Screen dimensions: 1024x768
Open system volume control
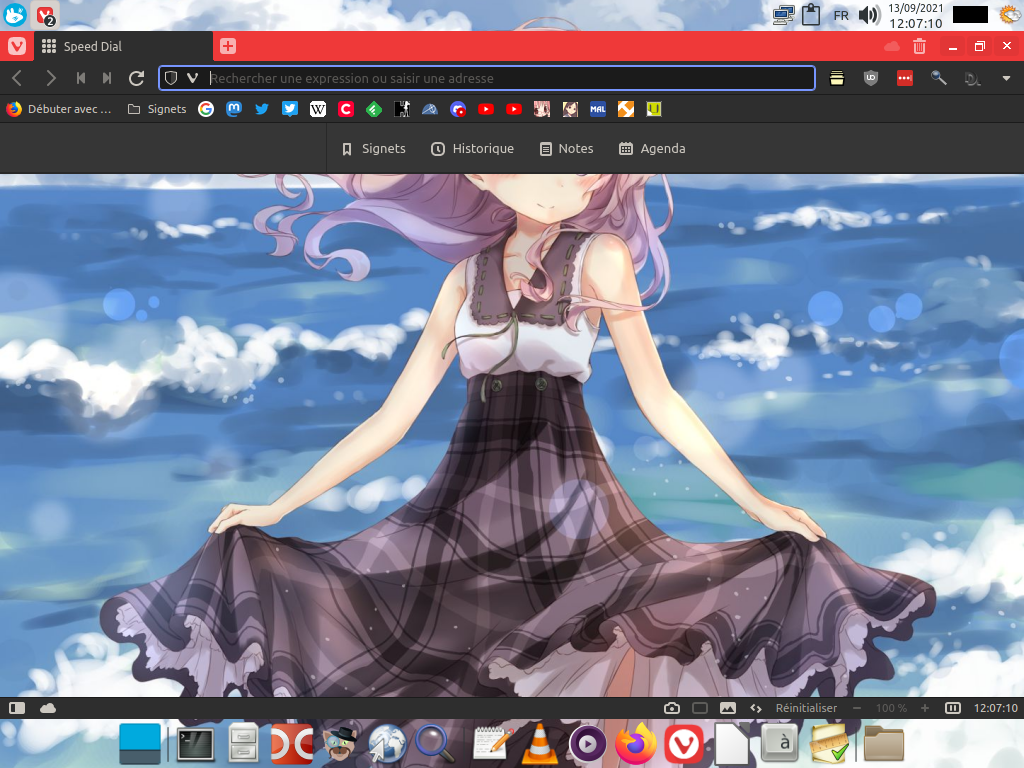pos(869,15)
